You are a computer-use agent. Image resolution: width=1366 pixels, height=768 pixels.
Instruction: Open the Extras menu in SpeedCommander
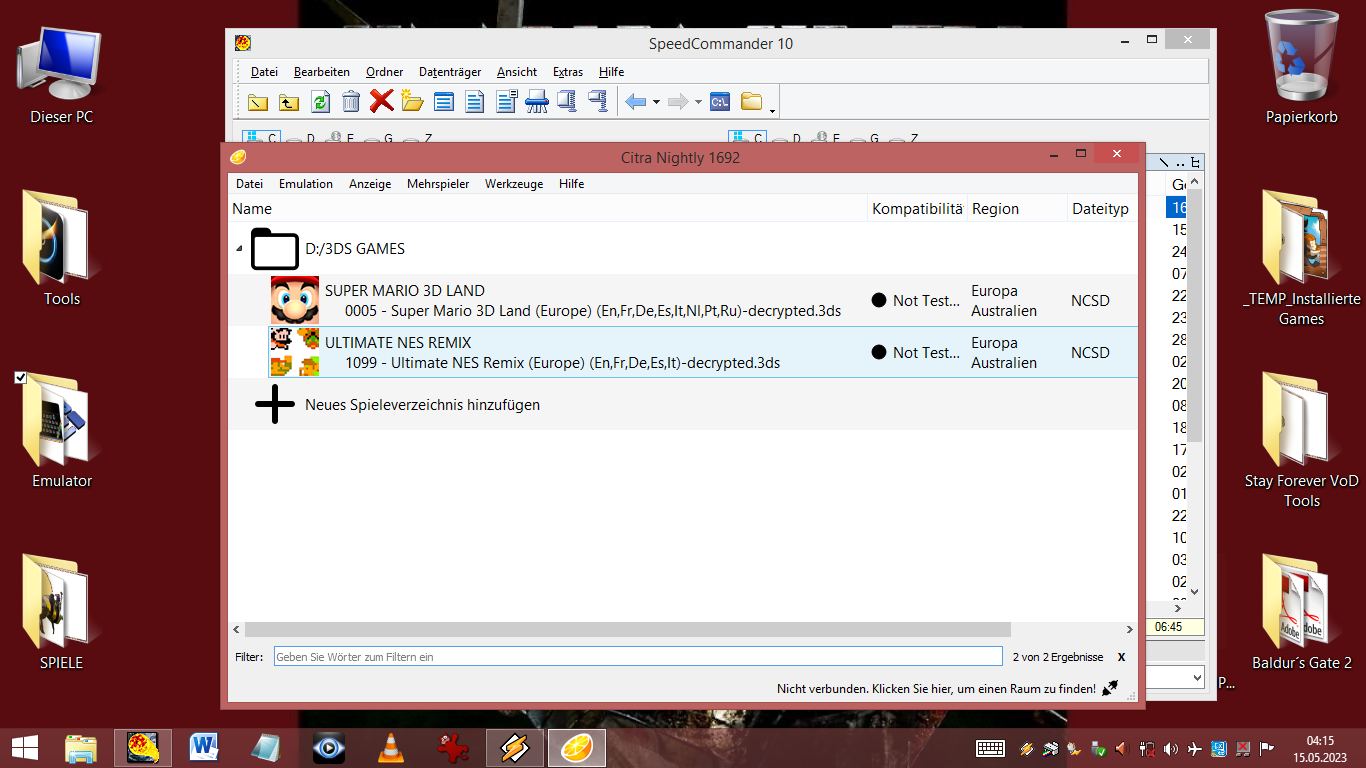click(568, 72)
